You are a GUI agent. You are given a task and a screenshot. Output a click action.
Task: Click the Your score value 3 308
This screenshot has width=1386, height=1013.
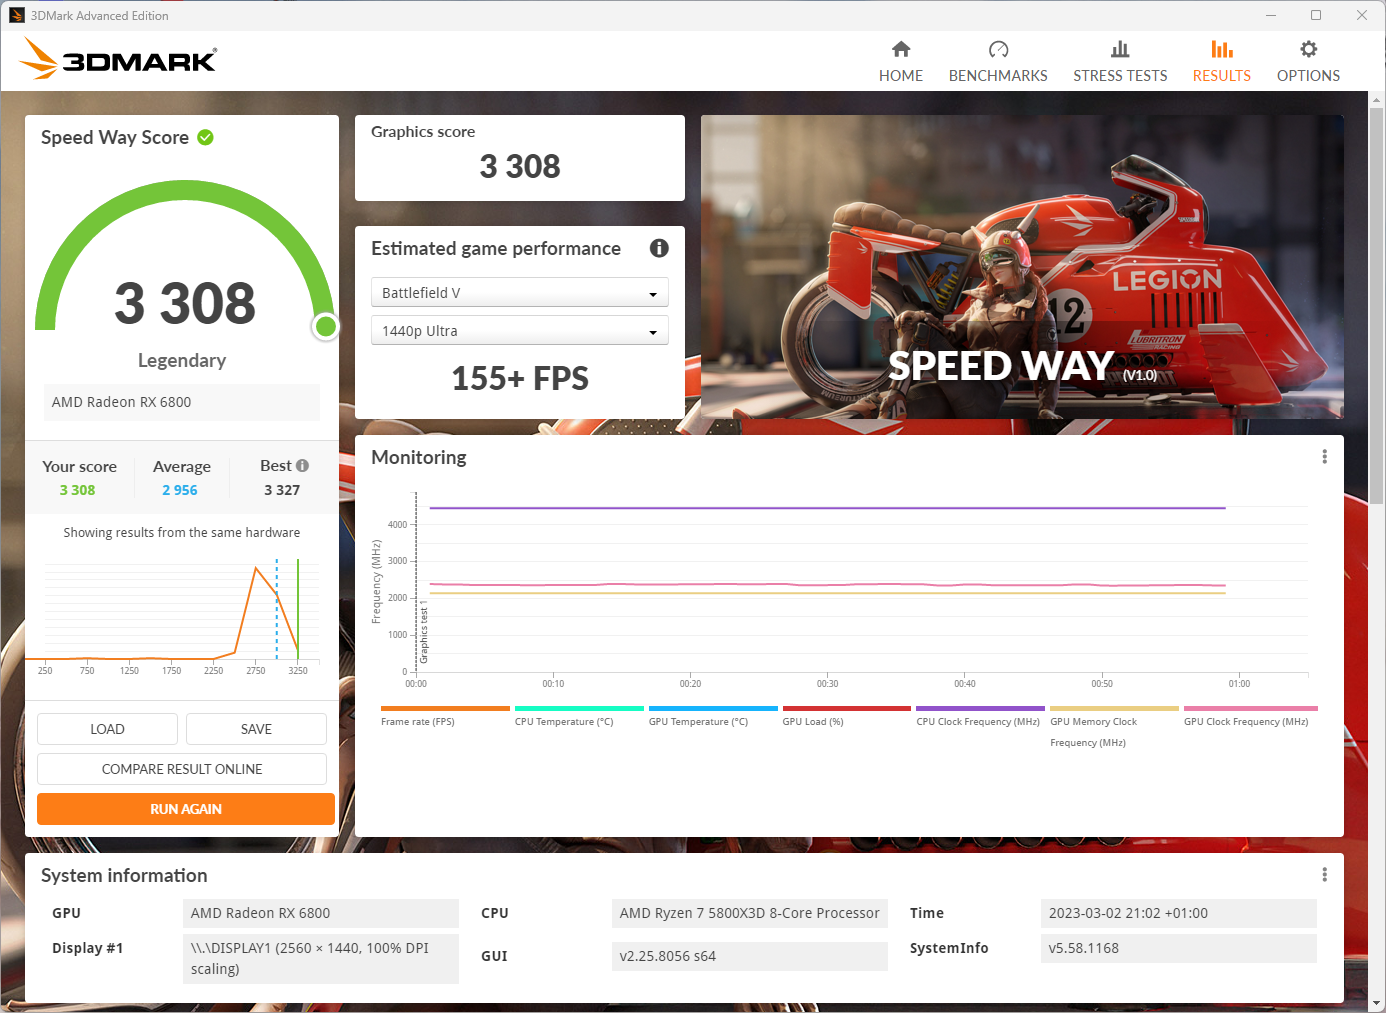pyautogui.click(x=77, y=490)
